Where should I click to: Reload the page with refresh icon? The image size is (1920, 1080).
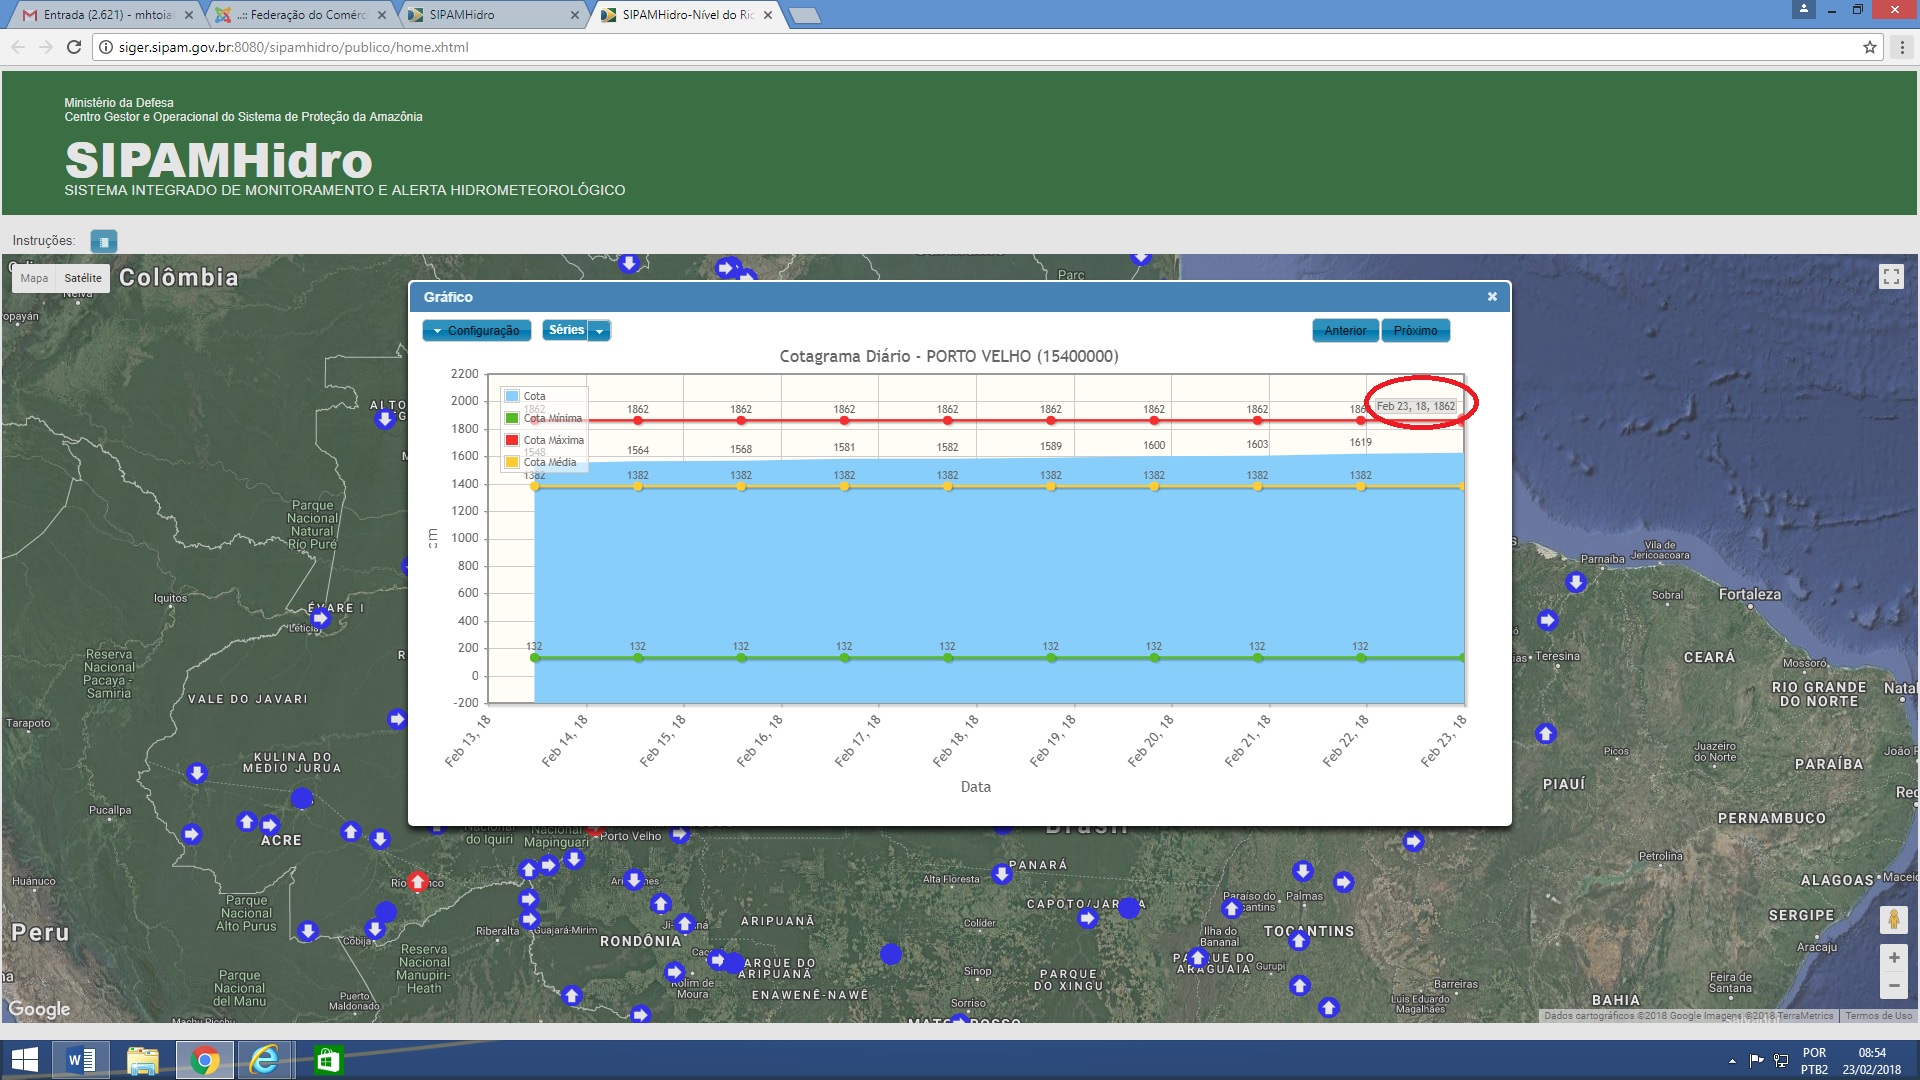(x=73, y=47)
